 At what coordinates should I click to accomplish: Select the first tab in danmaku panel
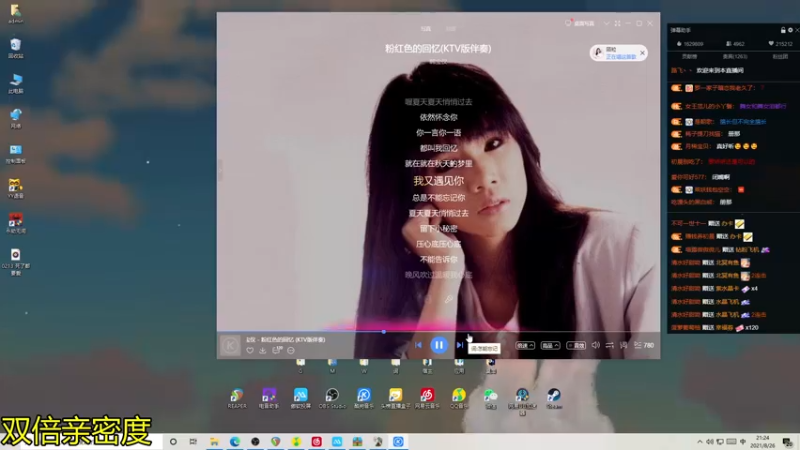(689, 57)
